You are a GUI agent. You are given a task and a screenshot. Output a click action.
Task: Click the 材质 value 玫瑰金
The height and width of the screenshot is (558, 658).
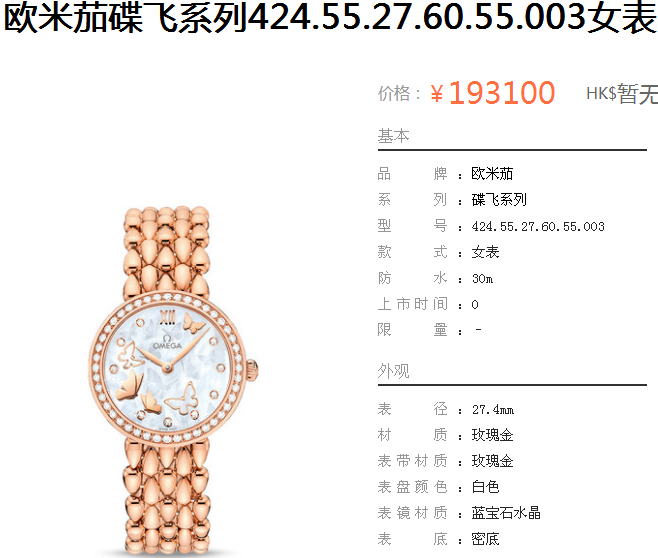click(492, 435)
